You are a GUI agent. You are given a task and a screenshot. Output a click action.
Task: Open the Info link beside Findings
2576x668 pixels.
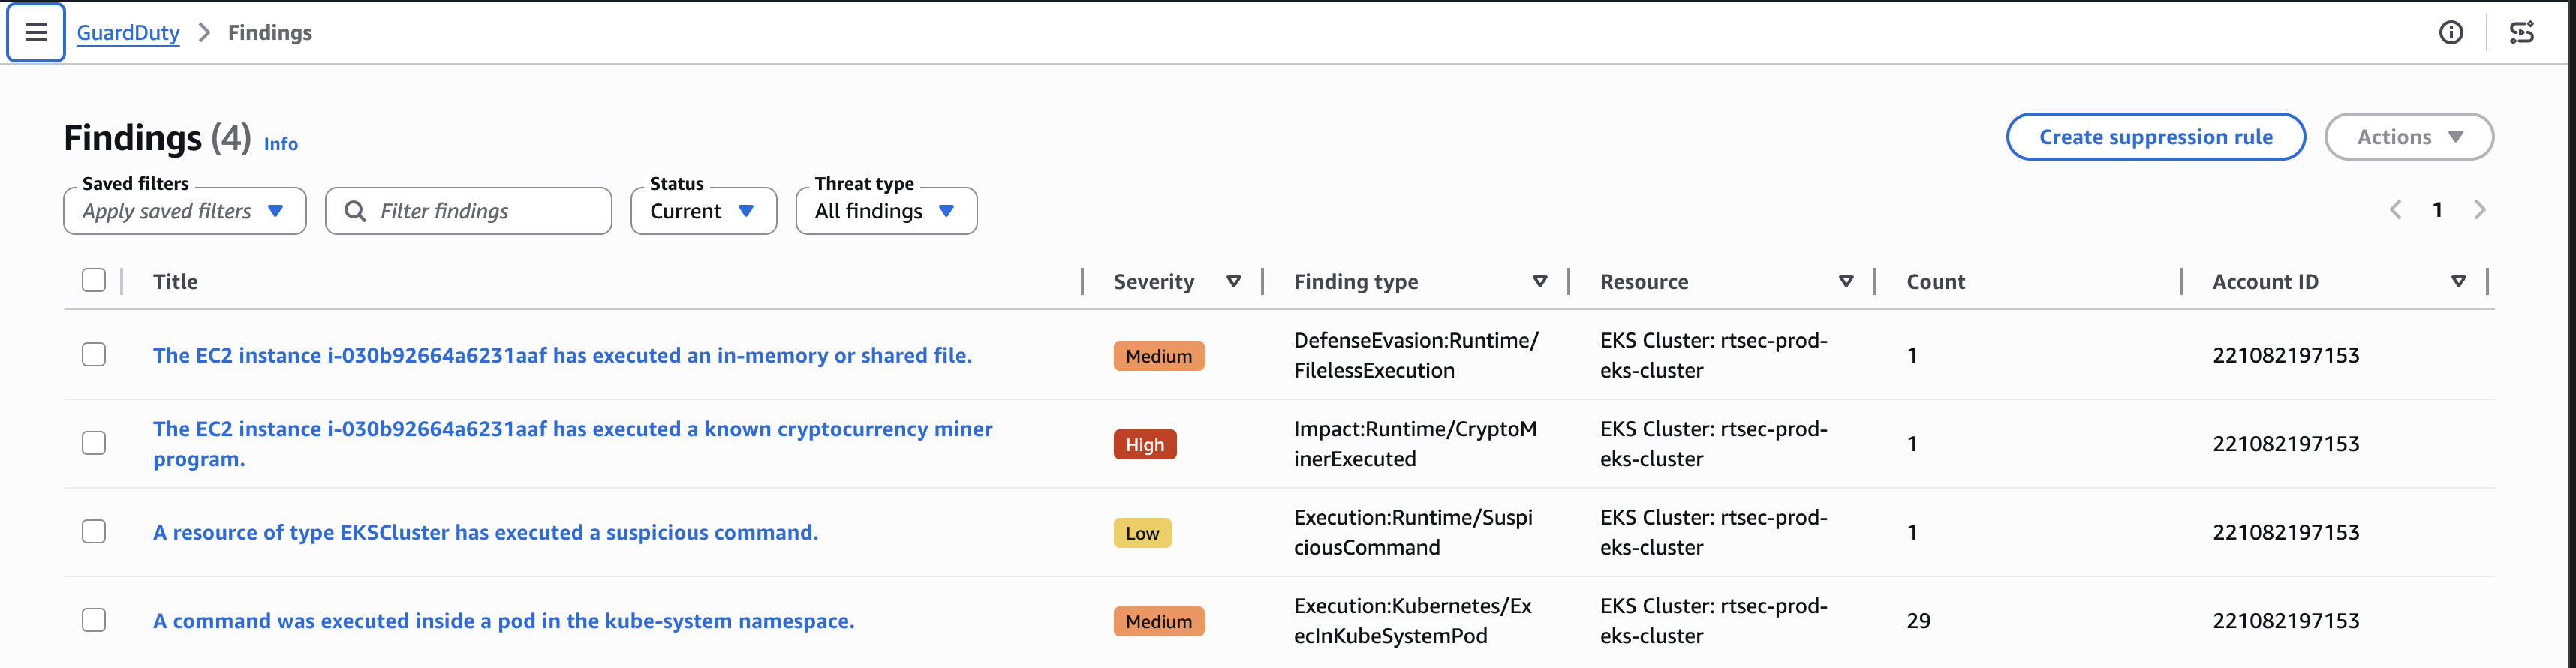click(x=281, y=143)
